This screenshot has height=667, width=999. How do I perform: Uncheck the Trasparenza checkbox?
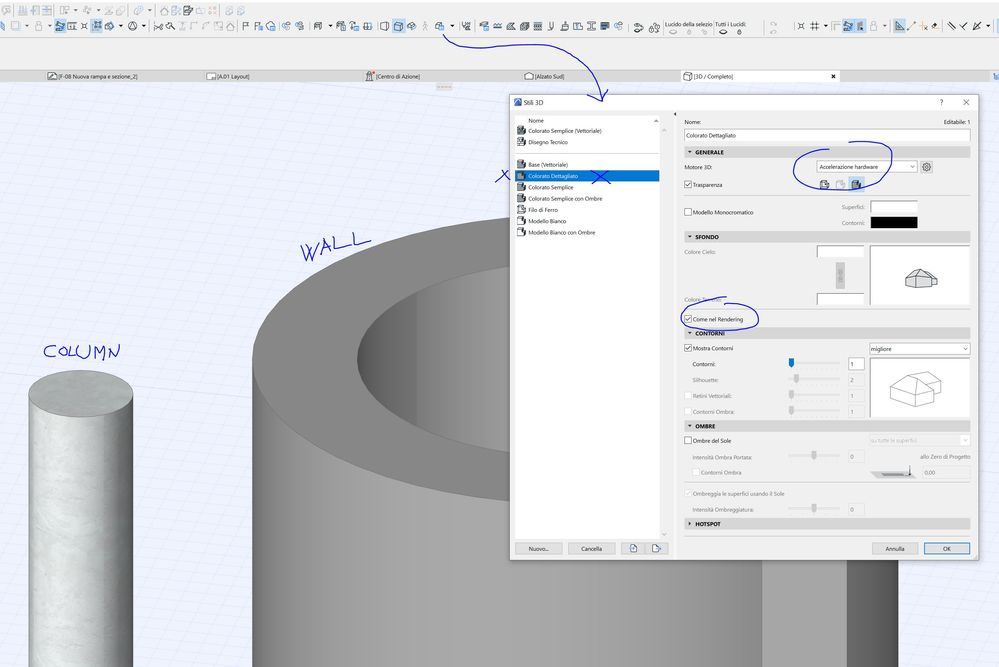pyautogui.click(x=687, y=184)
